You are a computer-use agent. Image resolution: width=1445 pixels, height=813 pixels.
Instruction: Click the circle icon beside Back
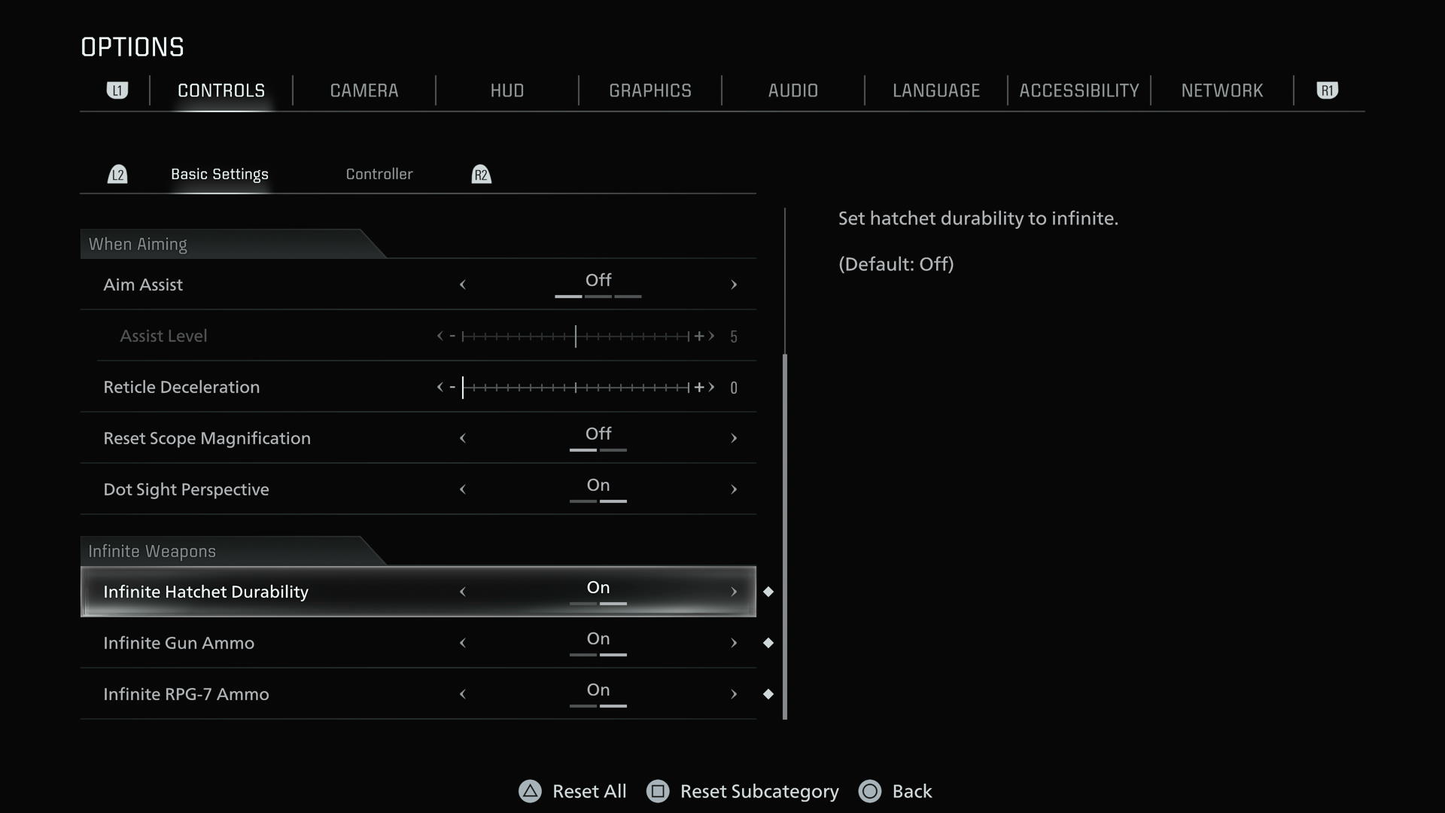tap(870, 791)
